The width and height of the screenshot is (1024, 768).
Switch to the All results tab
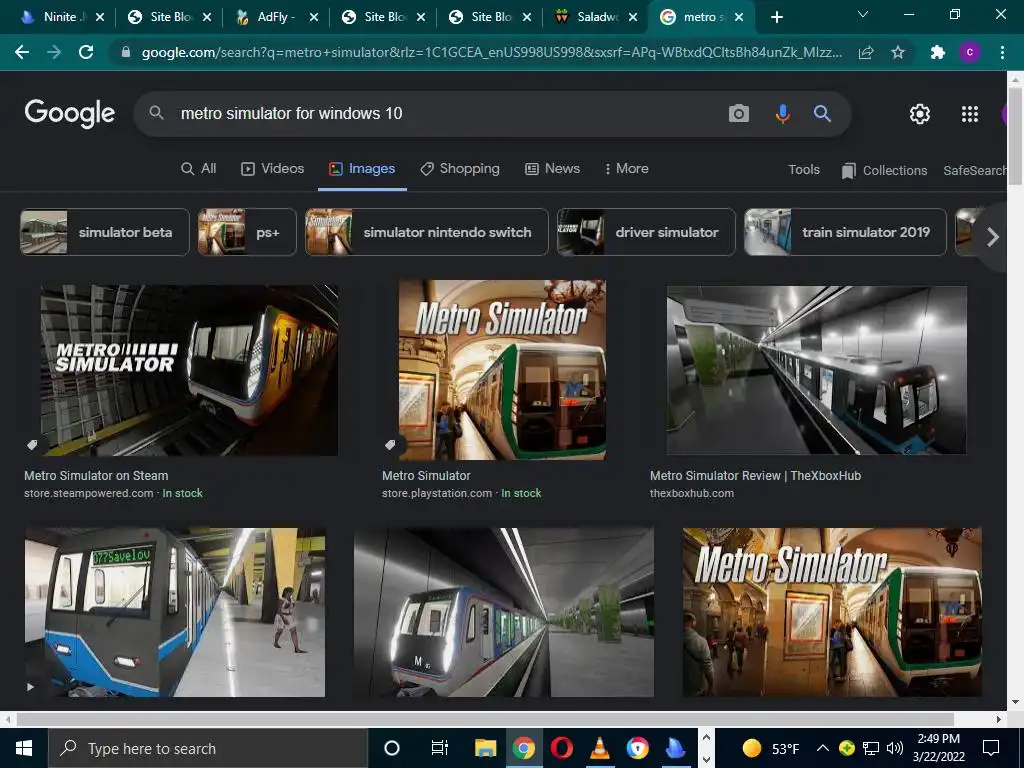(199, 168)
